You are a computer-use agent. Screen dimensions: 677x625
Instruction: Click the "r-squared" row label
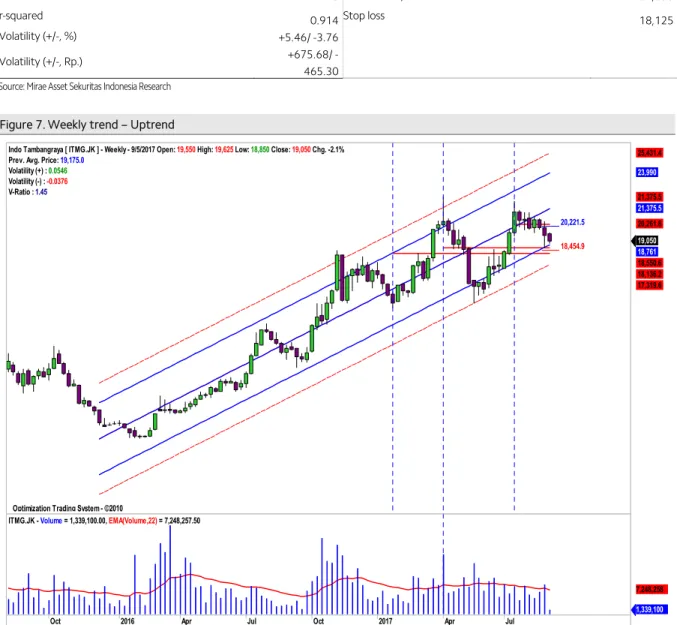point(21,16)
